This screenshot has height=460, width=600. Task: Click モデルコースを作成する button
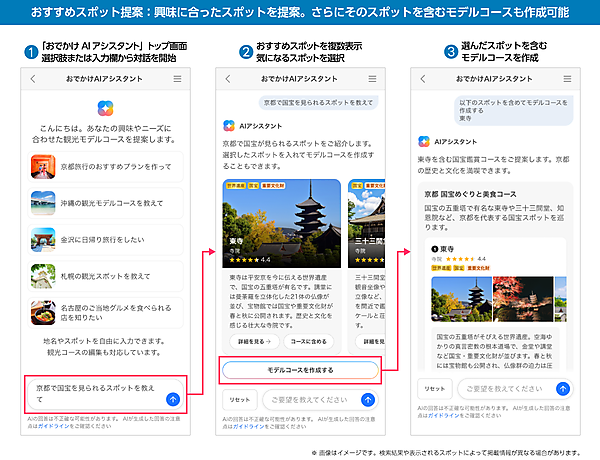tap(300, 369)
